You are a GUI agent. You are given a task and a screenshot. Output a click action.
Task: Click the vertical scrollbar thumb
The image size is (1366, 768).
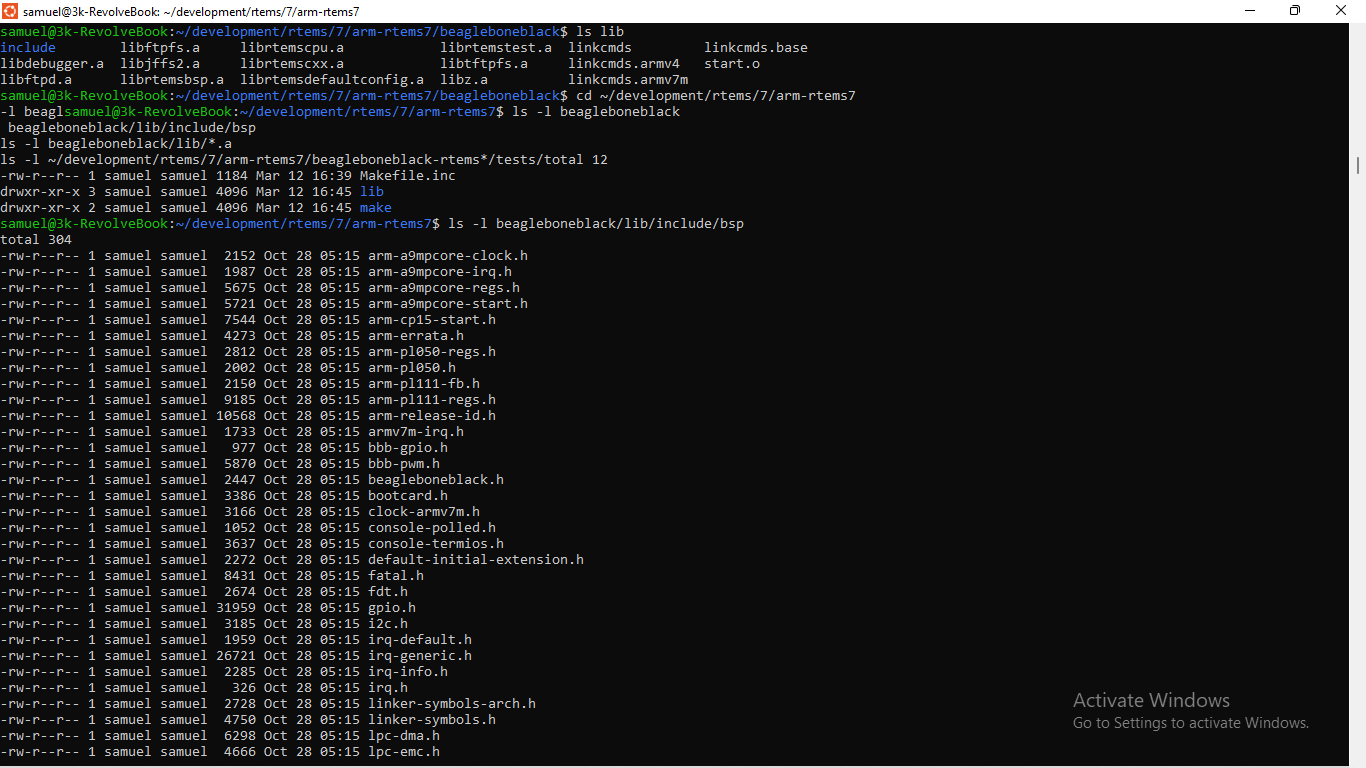[x=1358, y=165]
